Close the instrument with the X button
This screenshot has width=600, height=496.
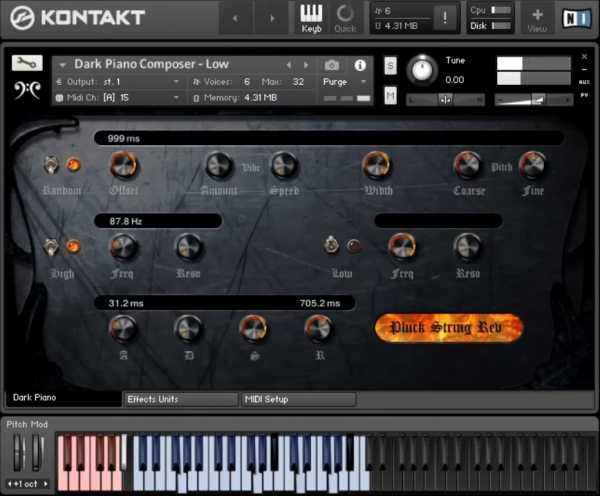pyautogui.click(x=584, y=57)
